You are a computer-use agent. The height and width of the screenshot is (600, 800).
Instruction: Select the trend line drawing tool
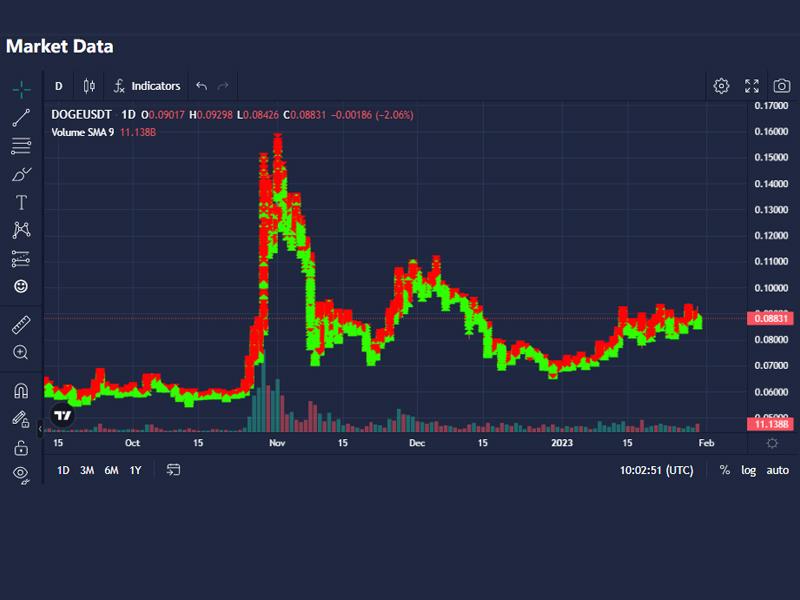coord(21,118)
